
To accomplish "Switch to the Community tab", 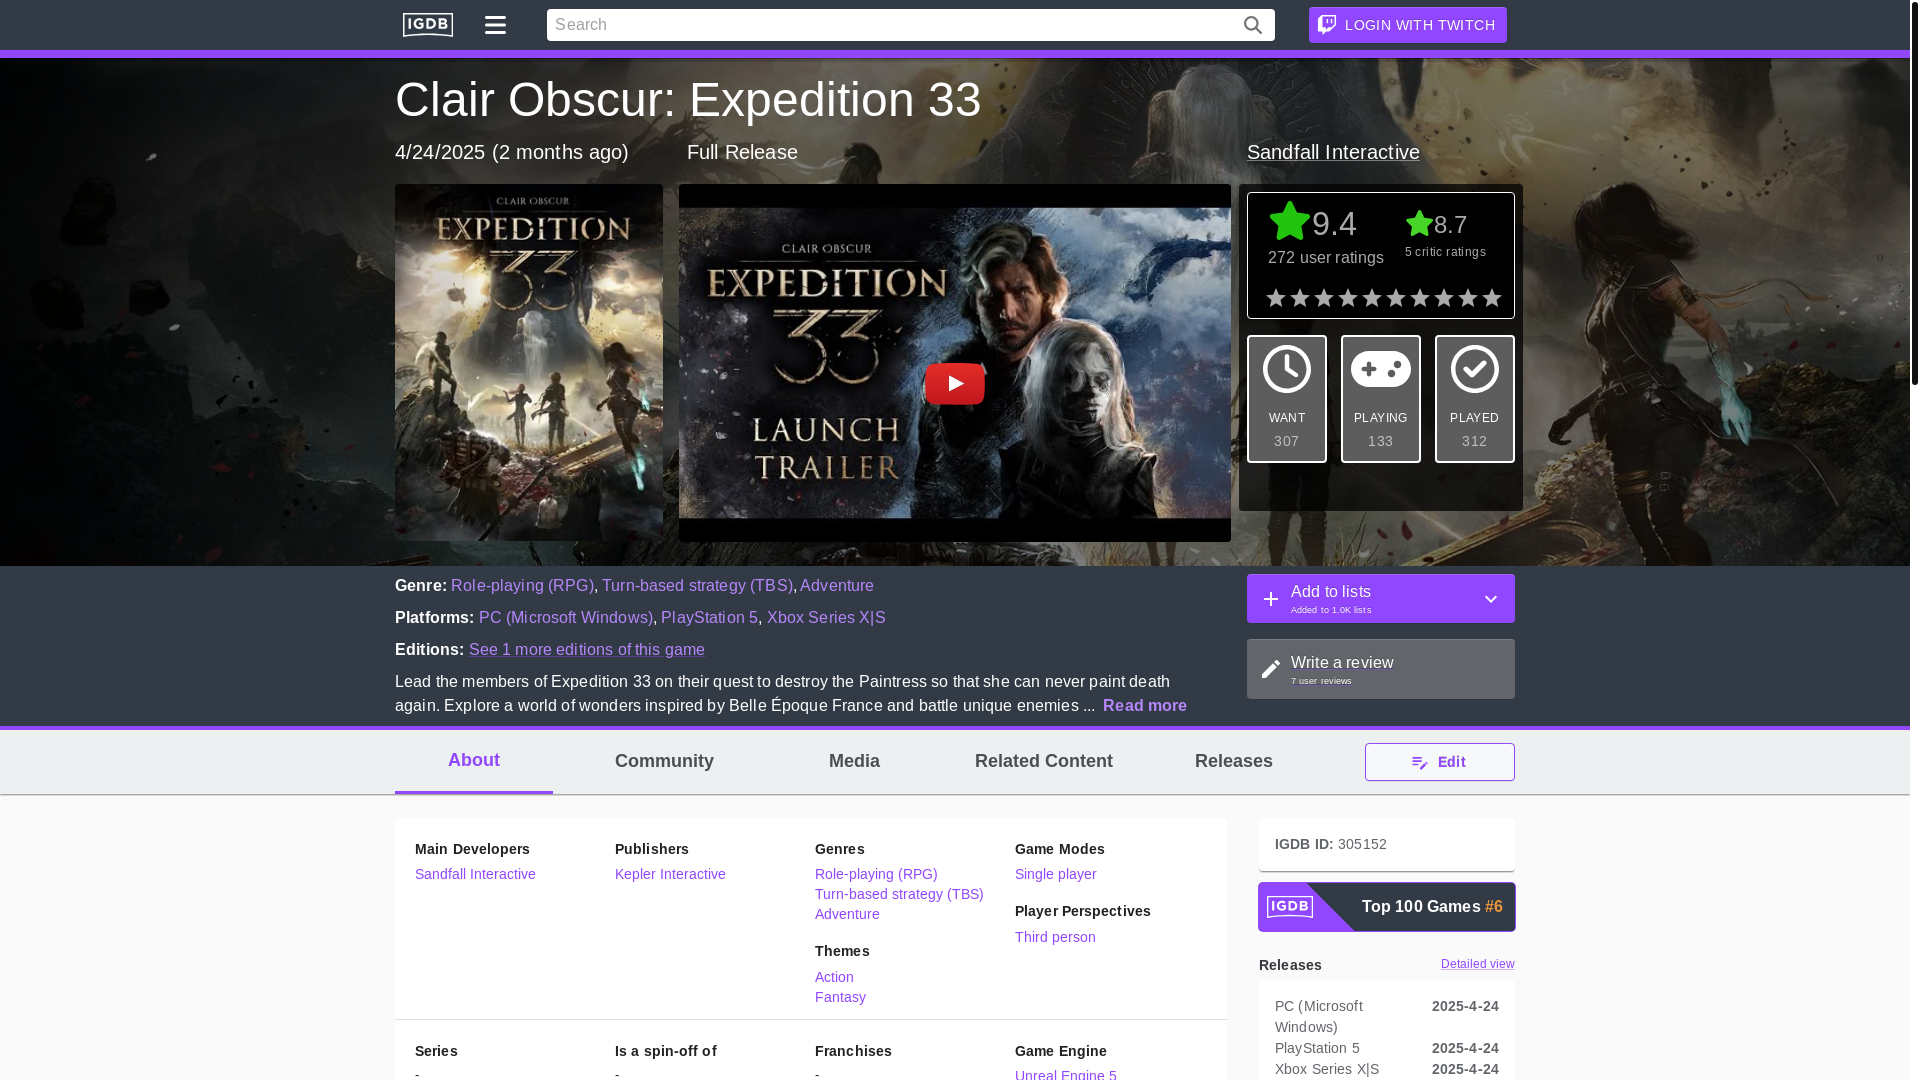I will click(x=664, y=762).
